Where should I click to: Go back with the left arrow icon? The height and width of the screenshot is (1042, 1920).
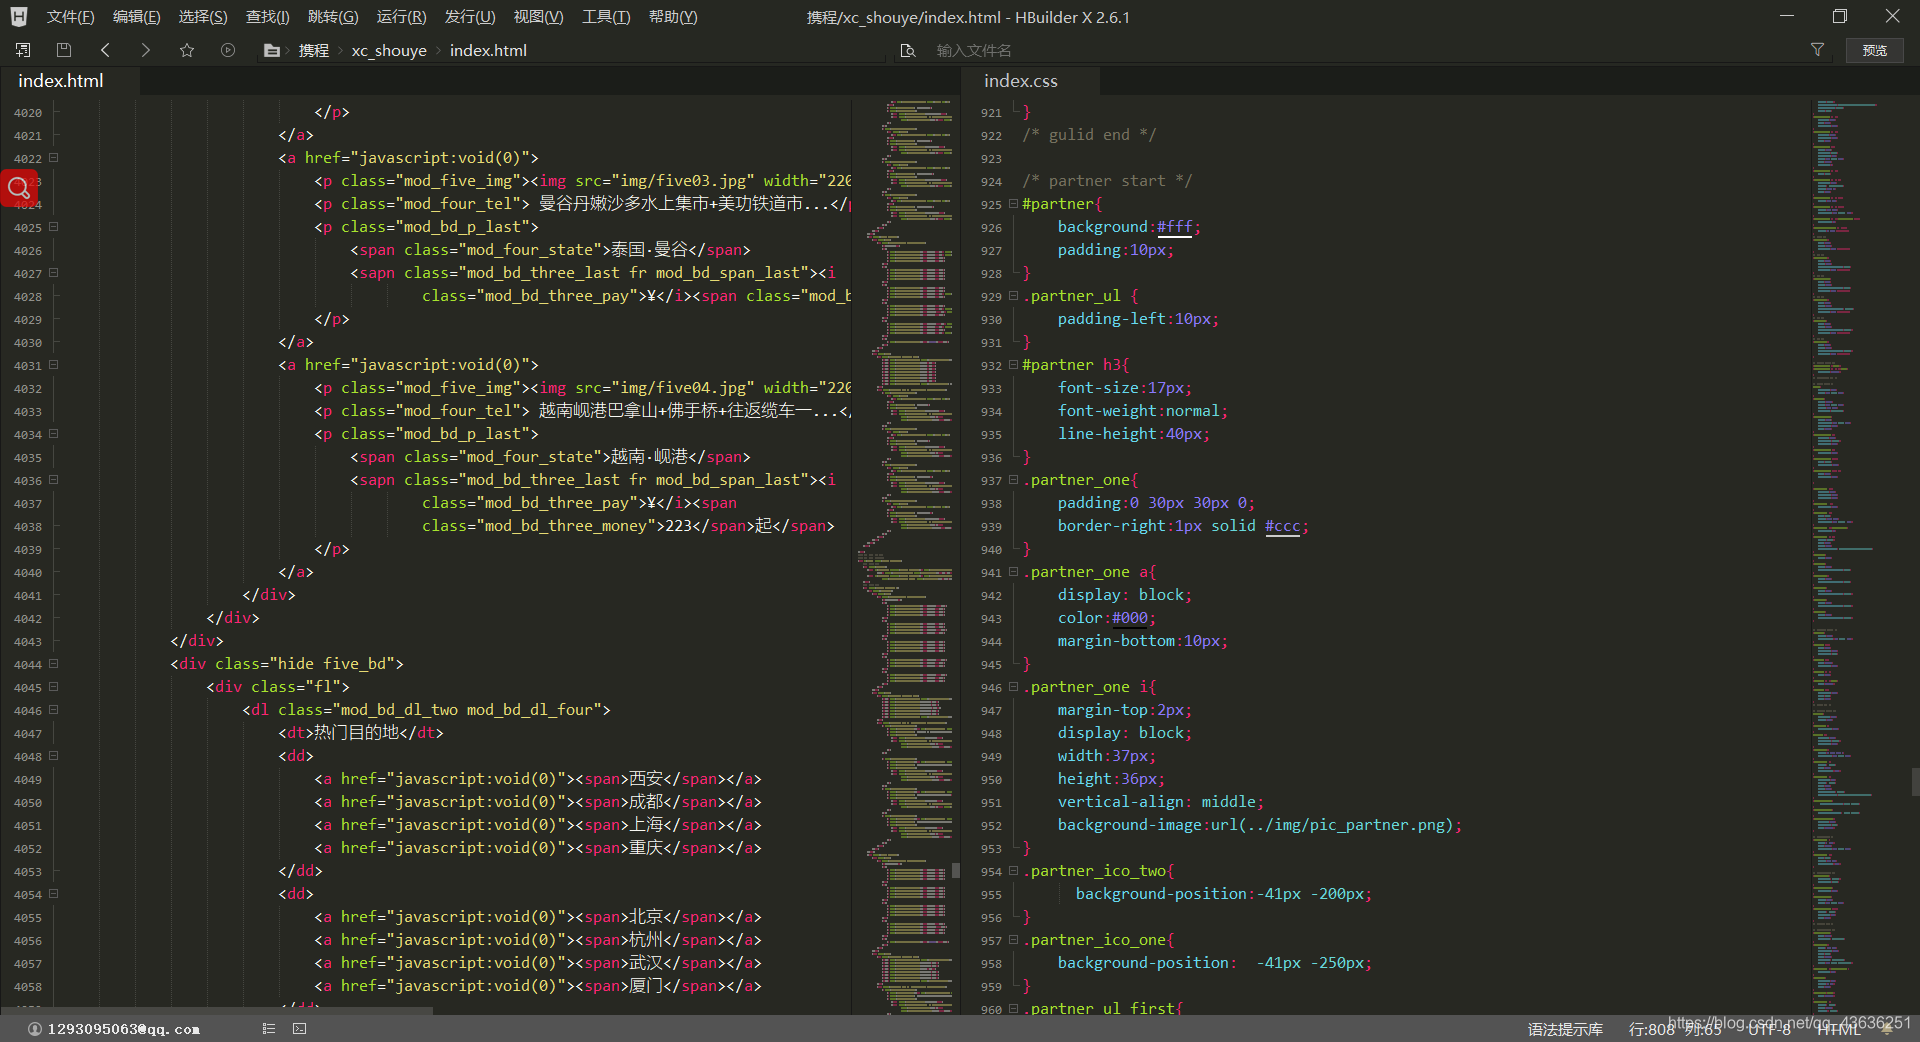point(105,50)
